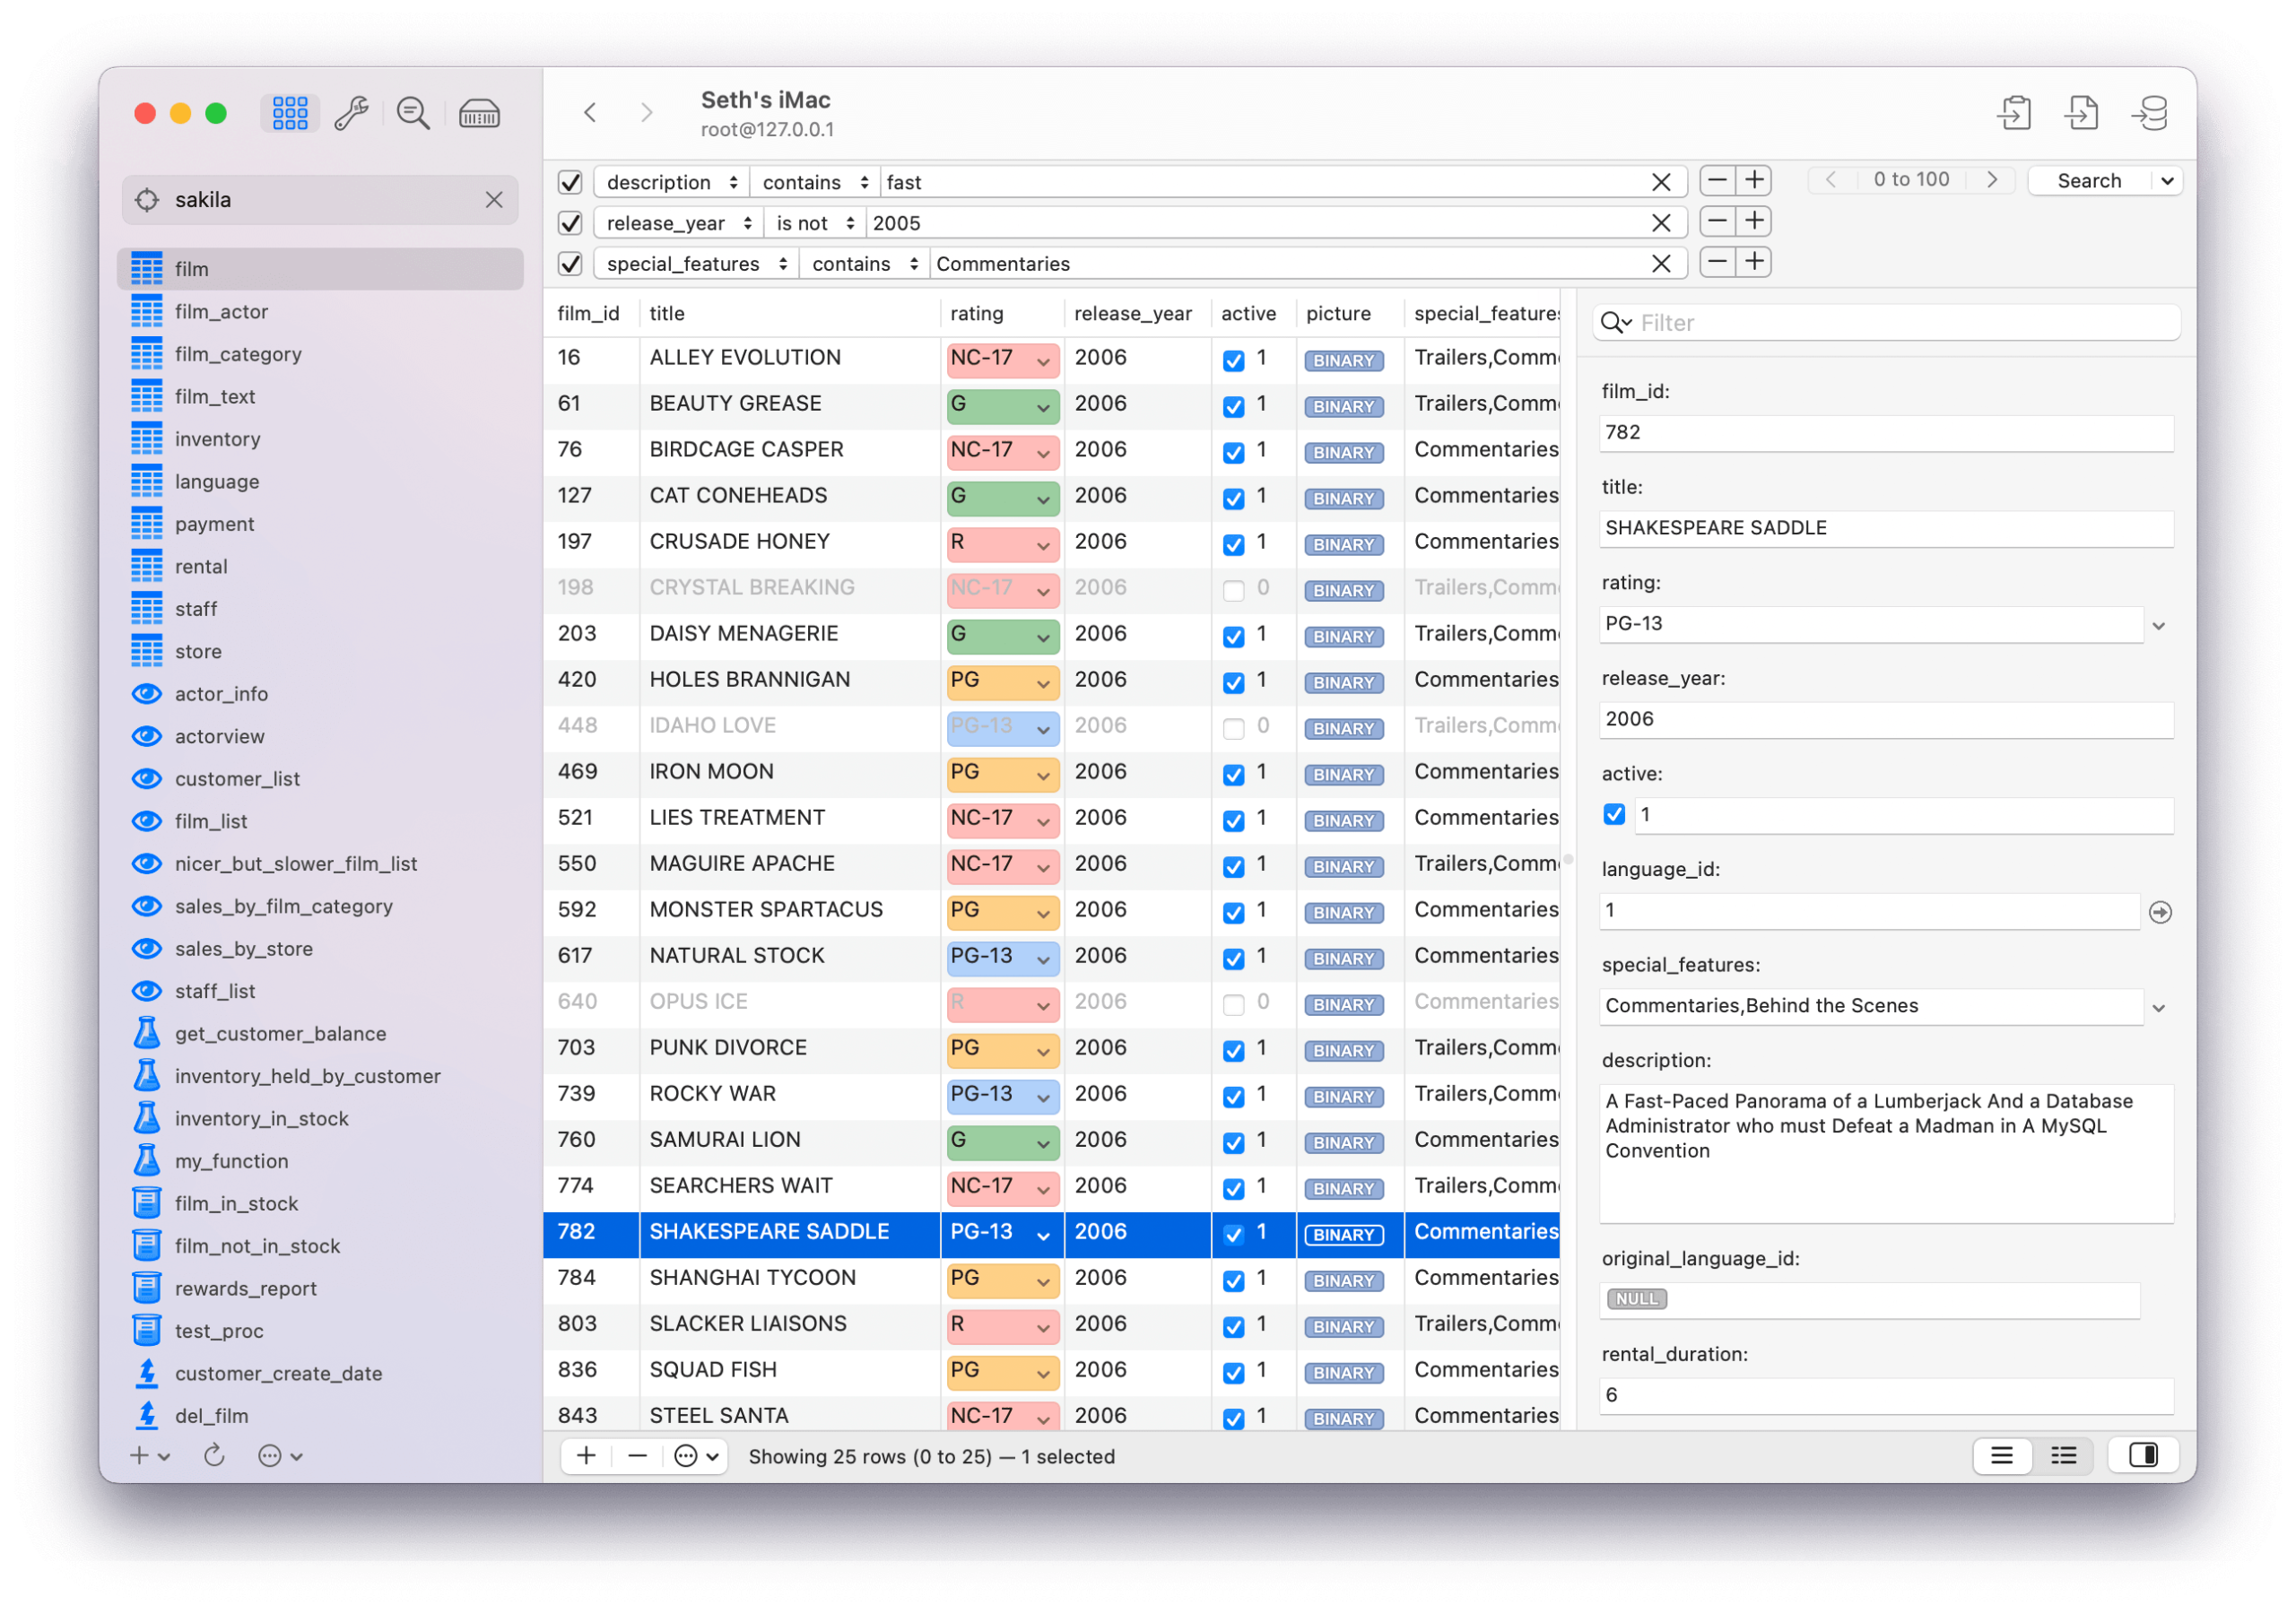
Task: Add a new filter row with the plus button
Action: (1753, 180)
